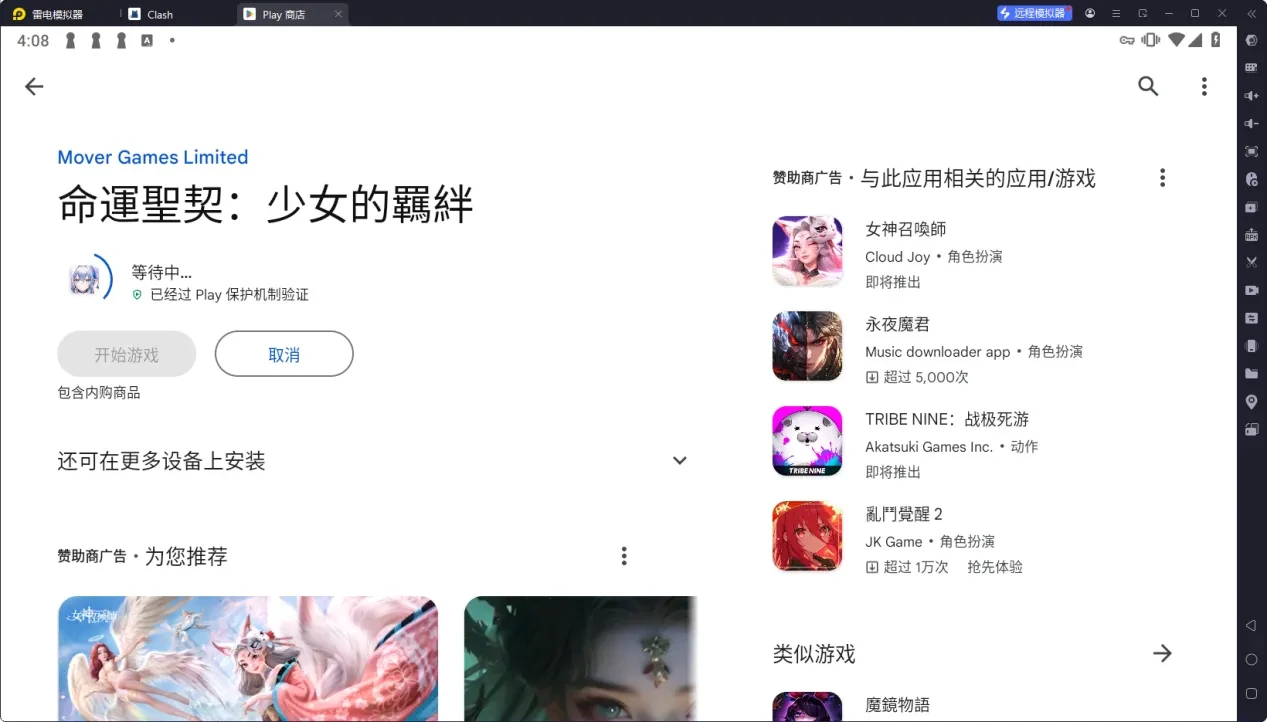Screen dimensions: 1267x722
Task: Open the second recommended banner with a face
Action: coord(580,658)
